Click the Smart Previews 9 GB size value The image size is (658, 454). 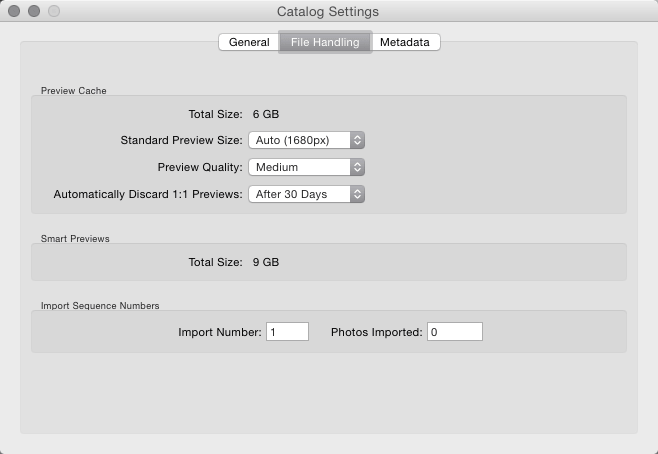(x=266, y=262)
